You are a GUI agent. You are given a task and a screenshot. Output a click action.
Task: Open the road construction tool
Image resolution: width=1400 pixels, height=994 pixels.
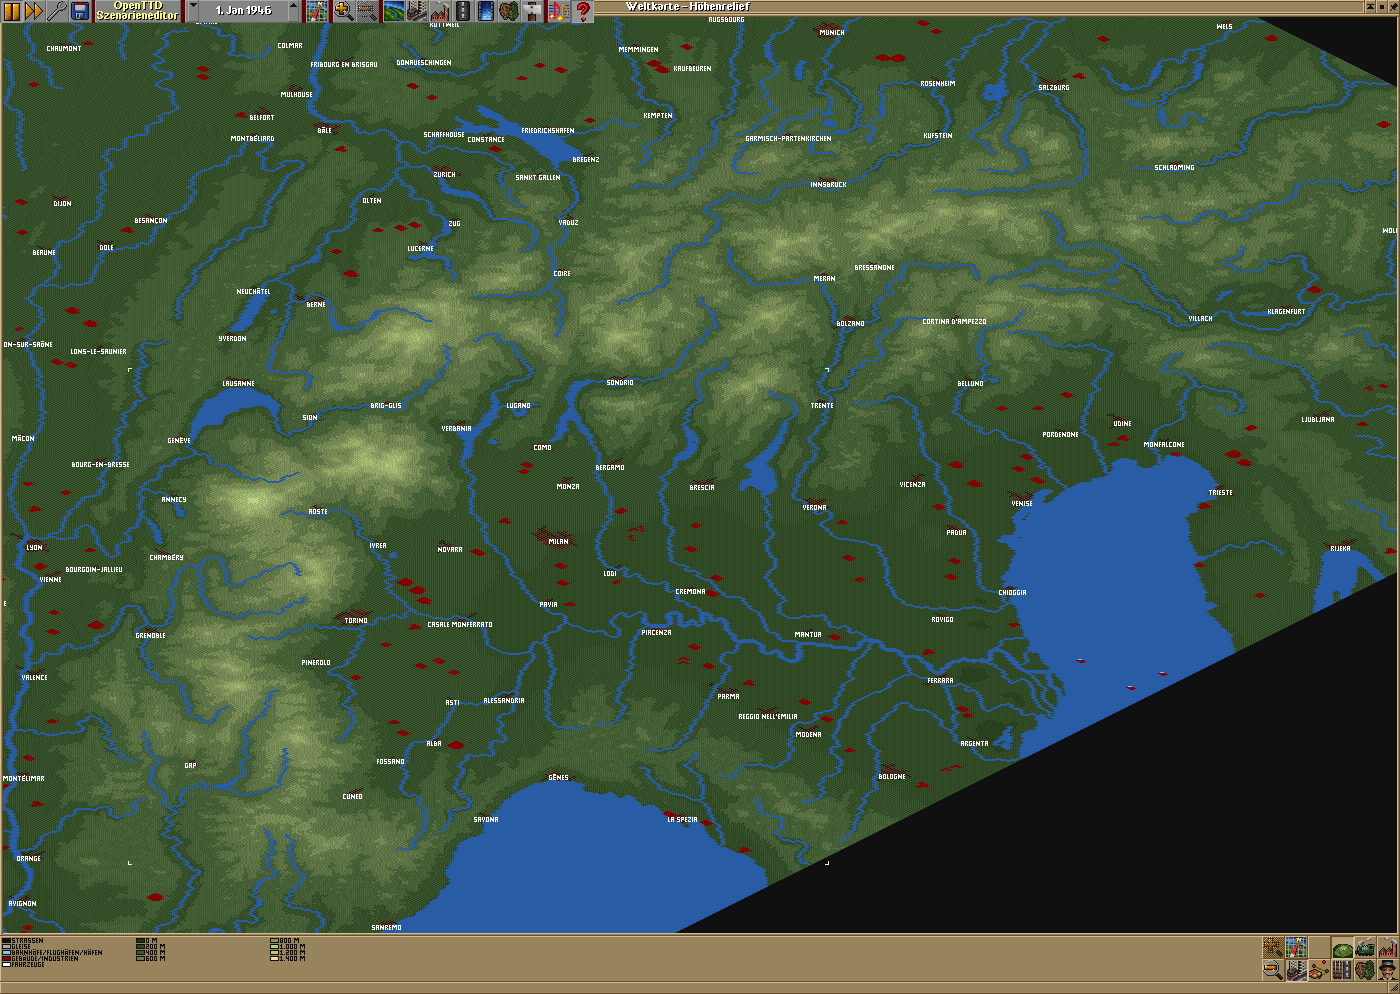(x=463, y=11)
